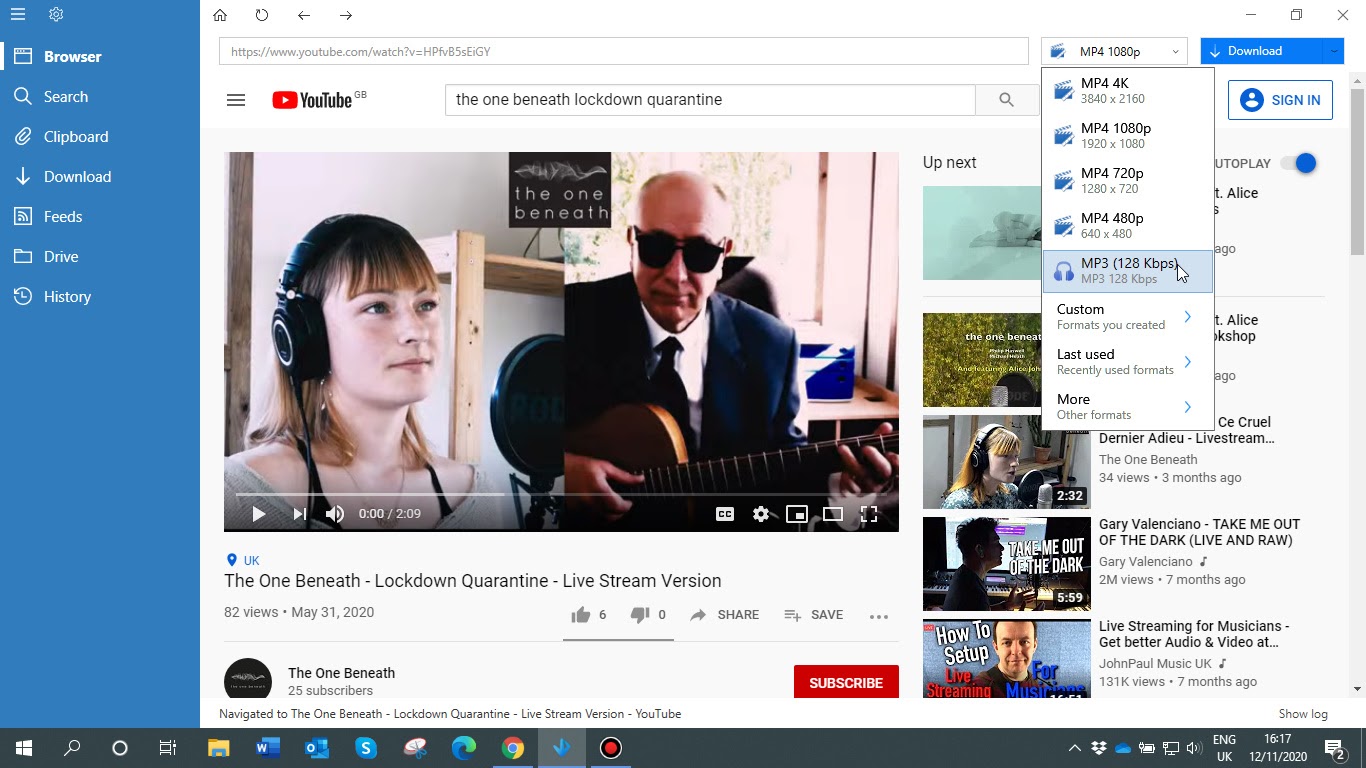
Task: Click the URL address field
Action: tap(624, 51)
